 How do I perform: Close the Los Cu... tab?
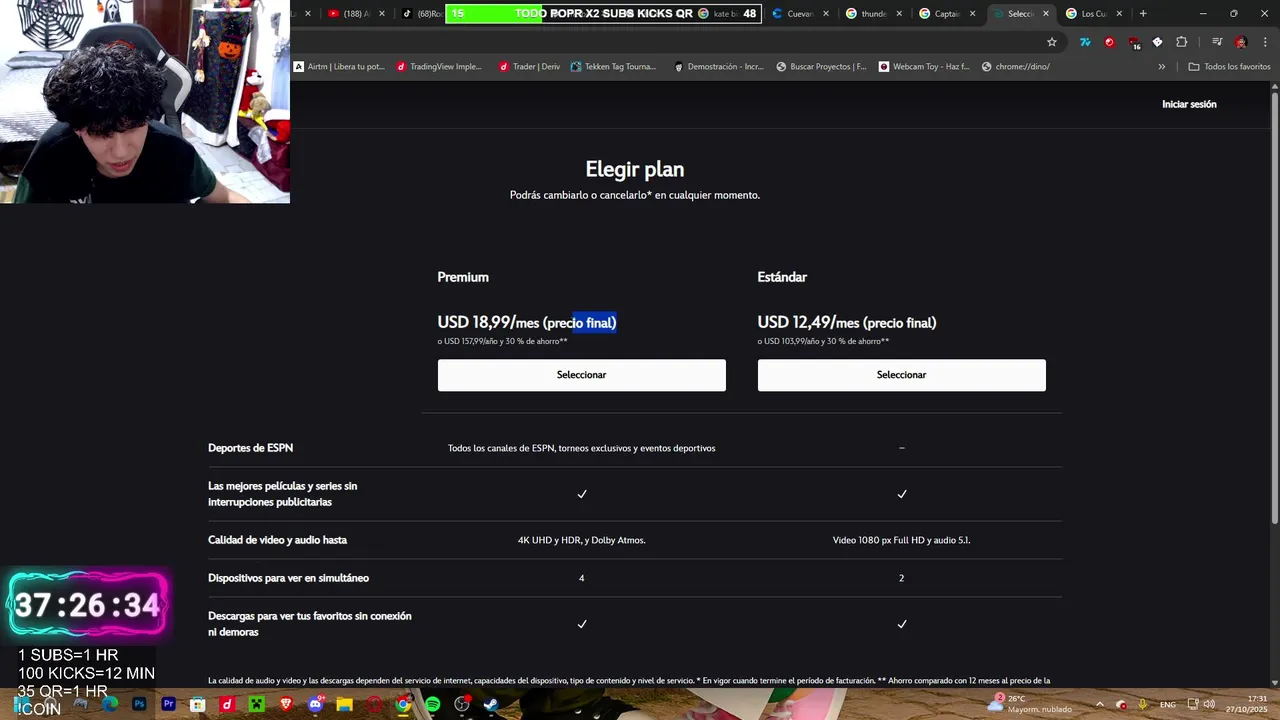tap(1119, 13)
